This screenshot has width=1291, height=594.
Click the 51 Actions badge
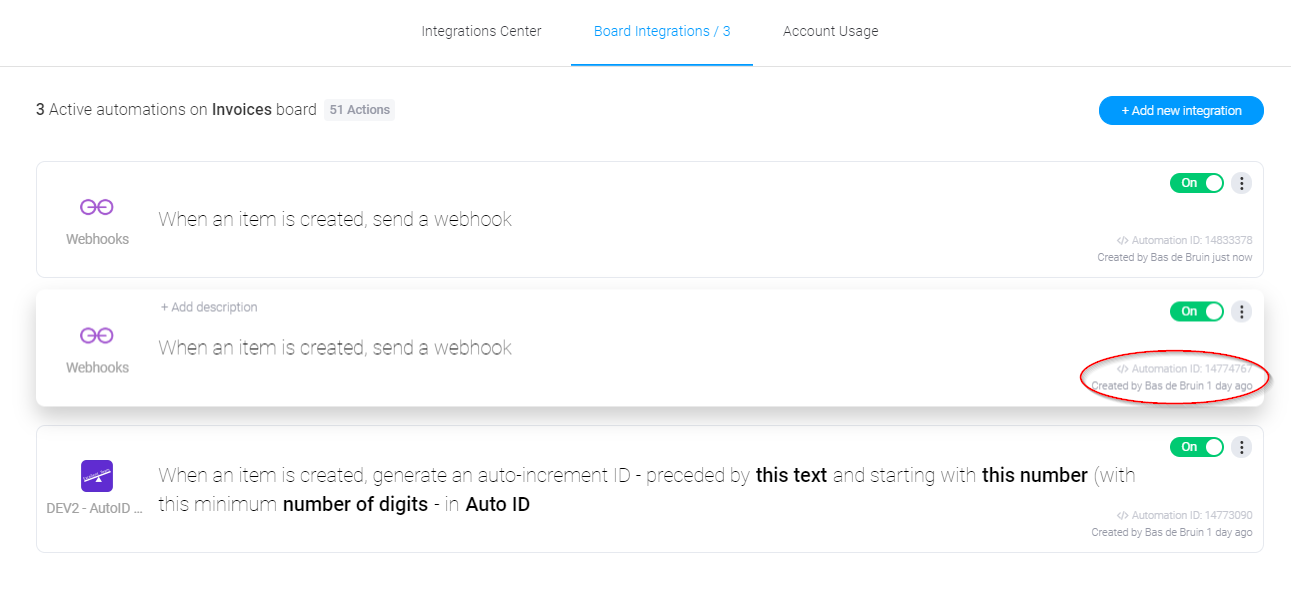pyautogui.click(x=360, y=110)
